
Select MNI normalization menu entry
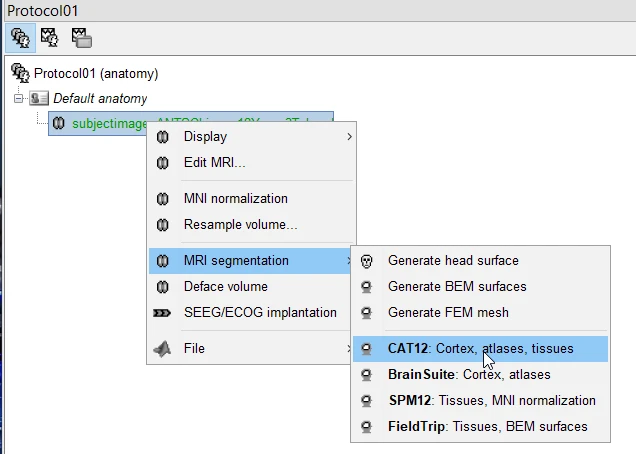pyautogui.click(x=235, y=198)
